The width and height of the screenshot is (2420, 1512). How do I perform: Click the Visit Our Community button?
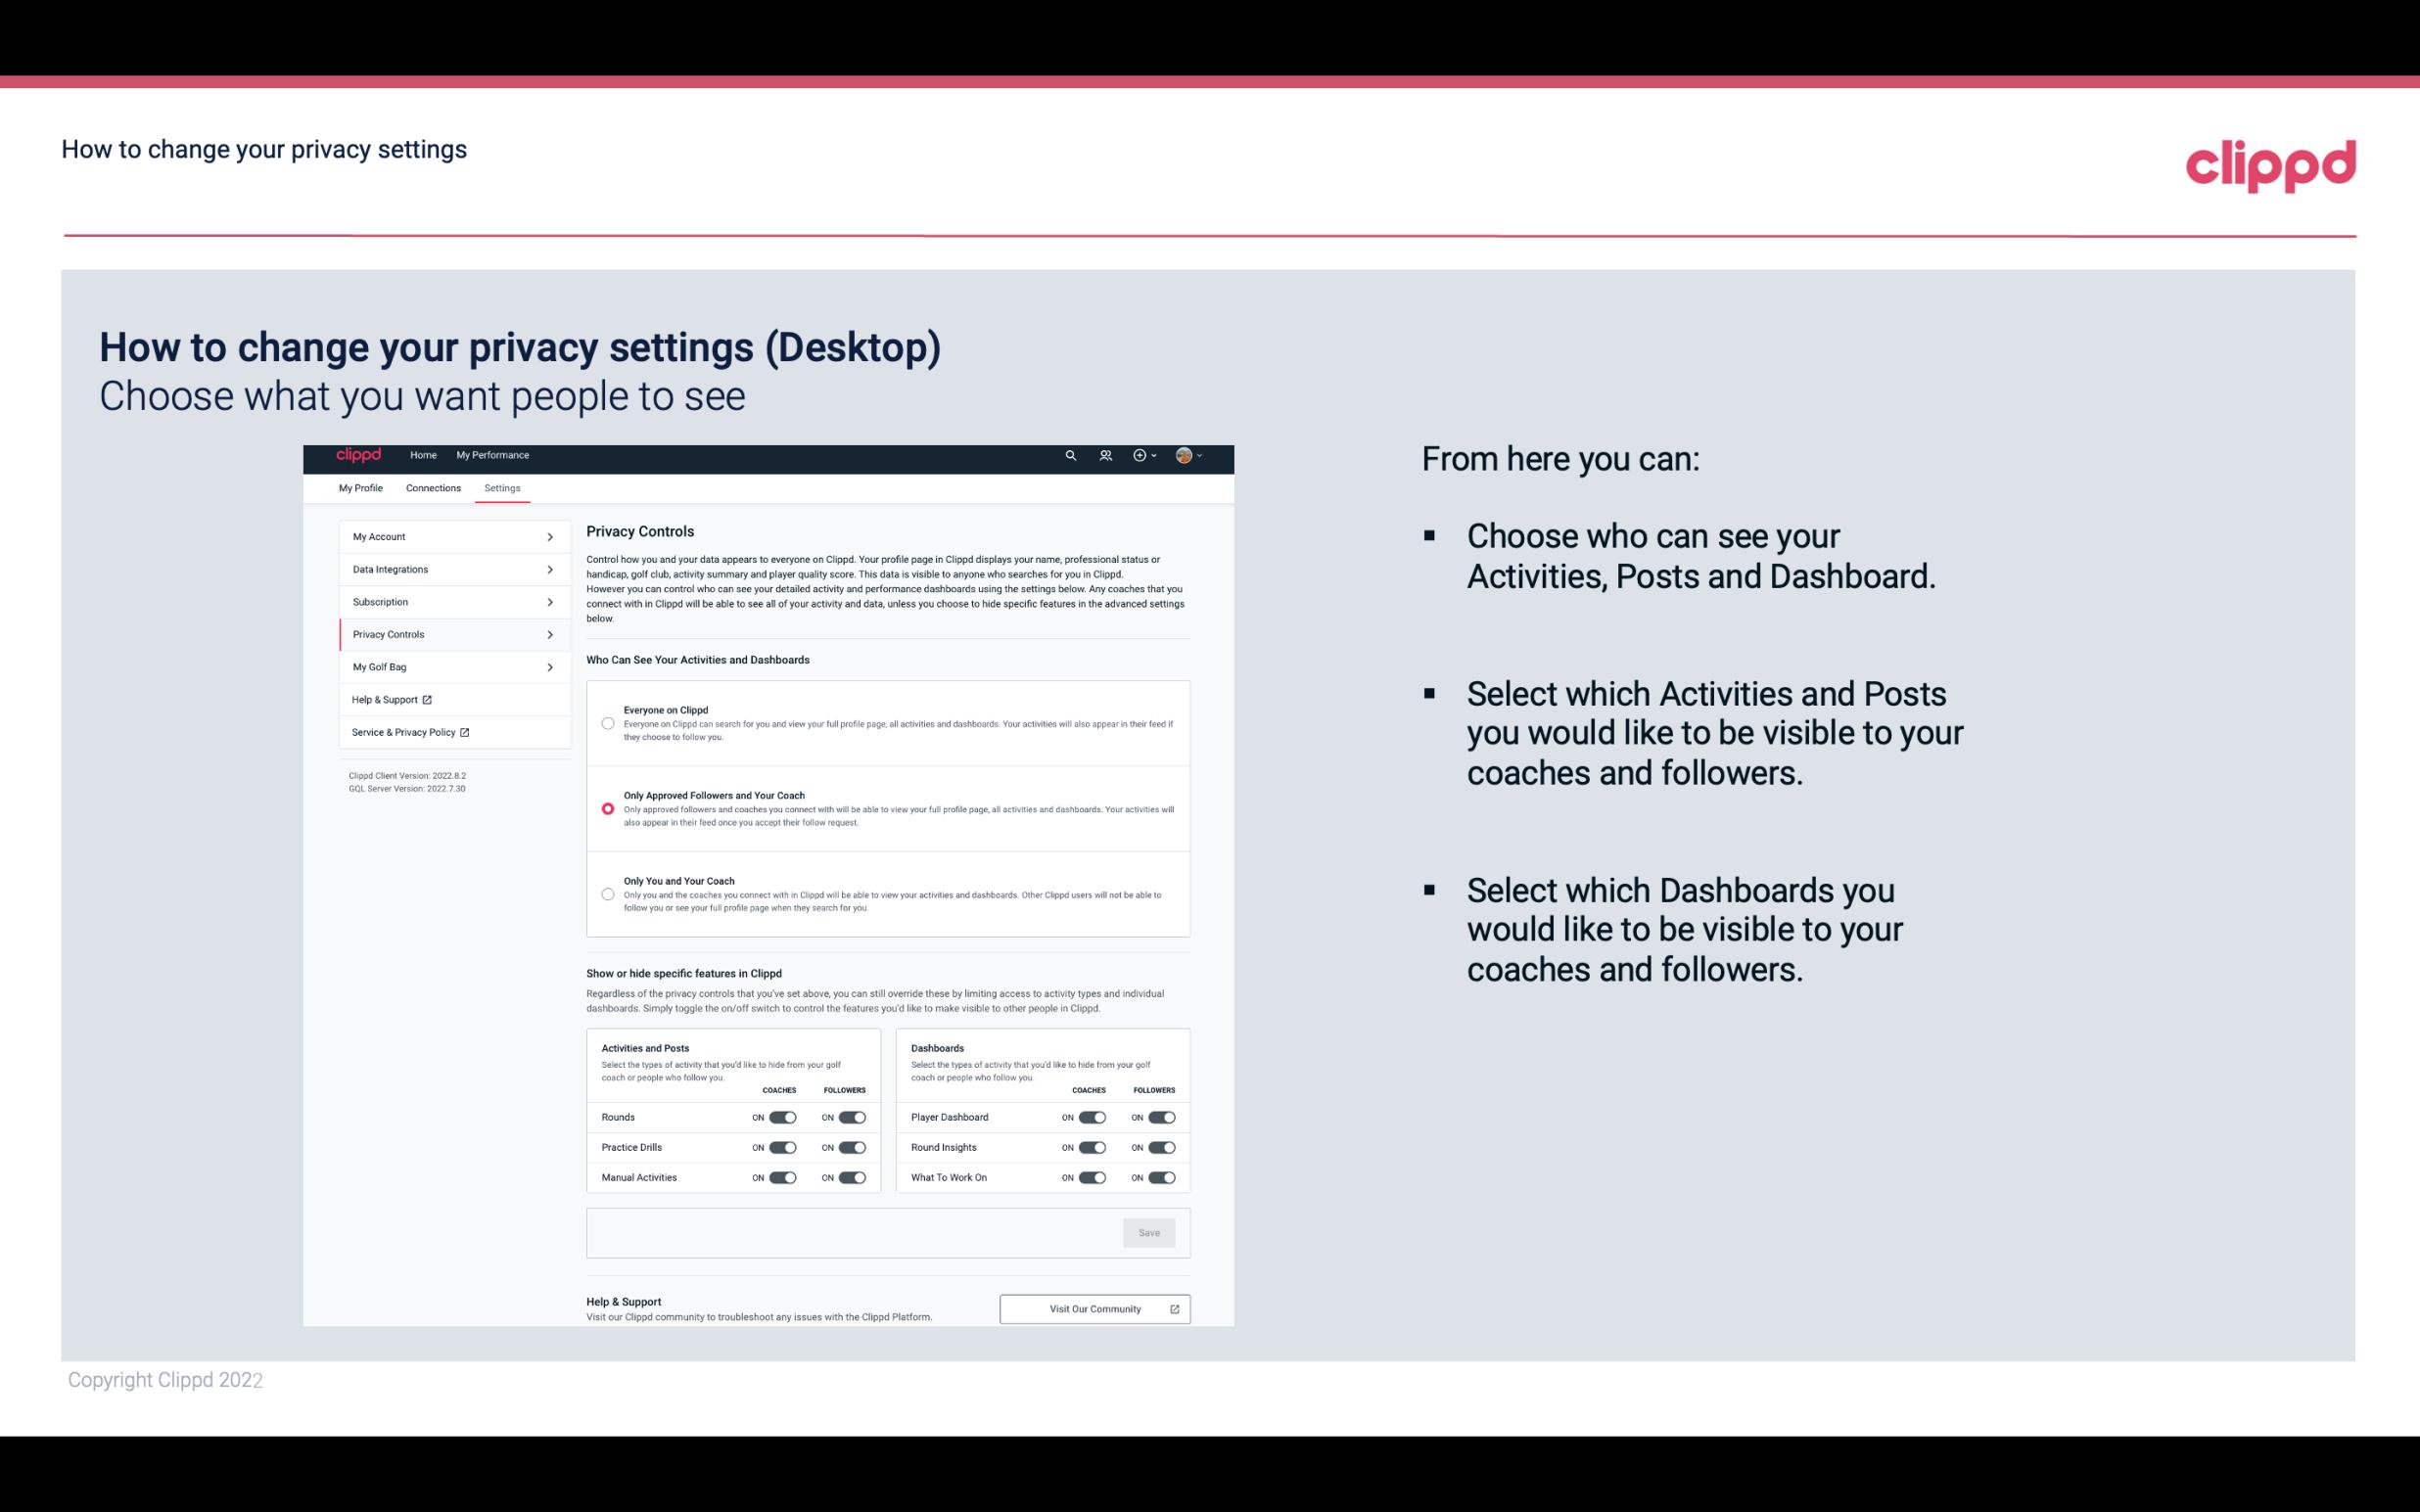(x=1094, y=1308)
